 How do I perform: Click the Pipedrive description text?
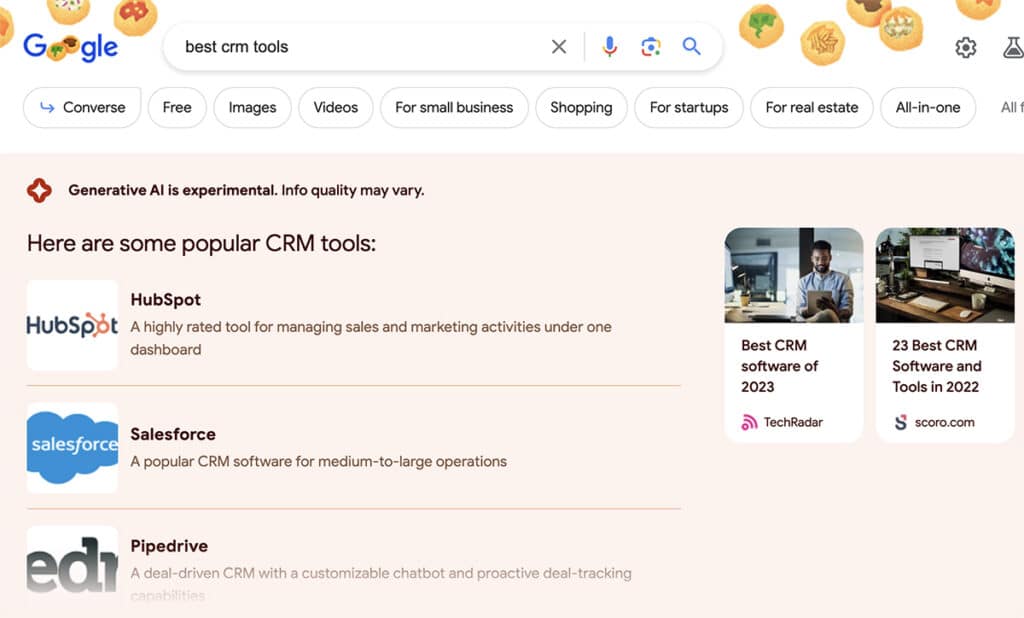[381, 584]
